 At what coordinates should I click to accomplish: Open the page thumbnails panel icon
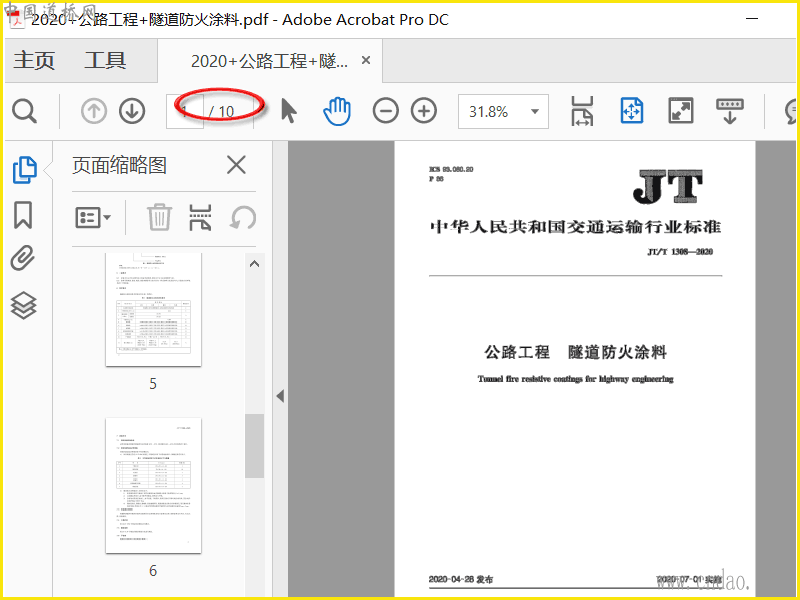24,170
